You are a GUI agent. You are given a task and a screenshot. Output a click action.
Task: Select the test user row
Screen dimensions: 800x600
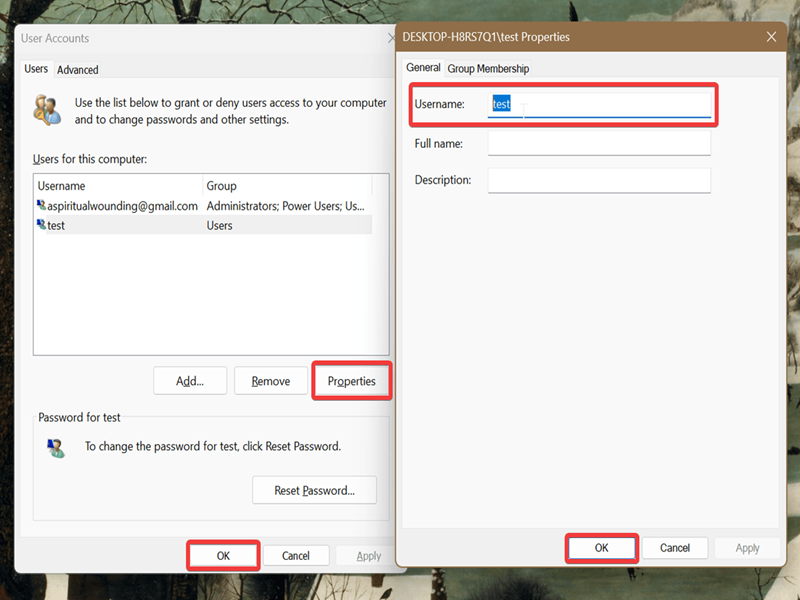pos(204,225)
